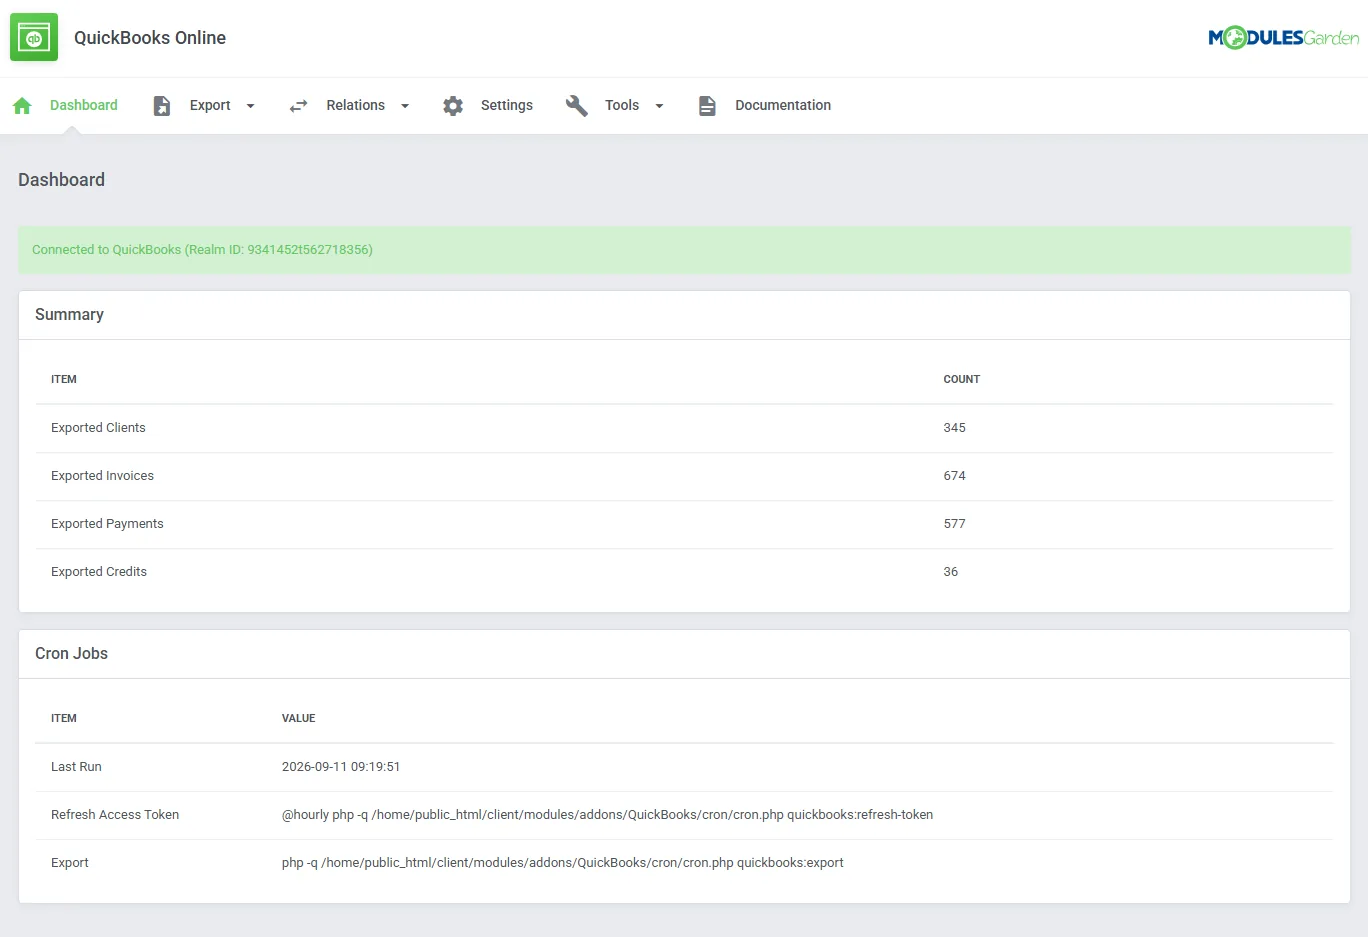This screenshot has height=937, width=1368.
Task: Select the Exported Clients row label
Action: click(98, 428)
